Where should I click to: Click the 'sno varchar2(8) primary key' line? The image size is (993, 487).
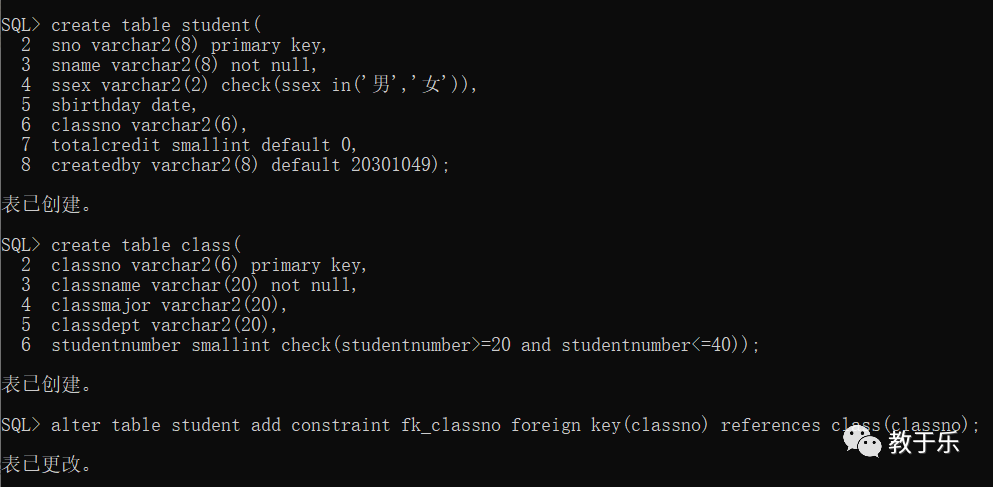pyautogui.click(x=189, y=46)
